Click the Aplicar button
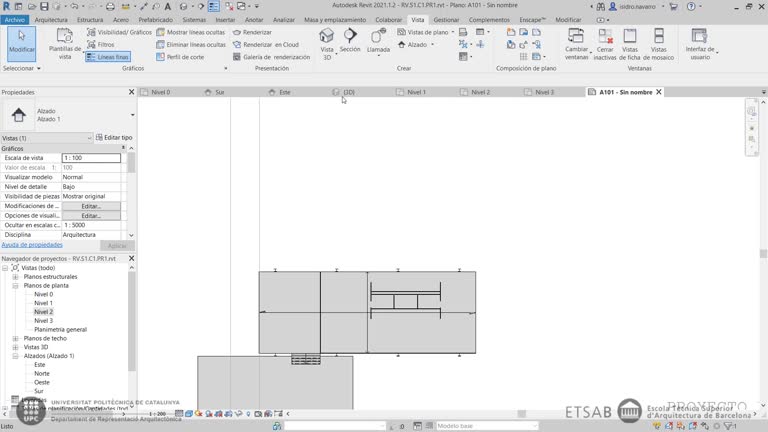Viewport: 768px width, 432px height. point(117,245)
